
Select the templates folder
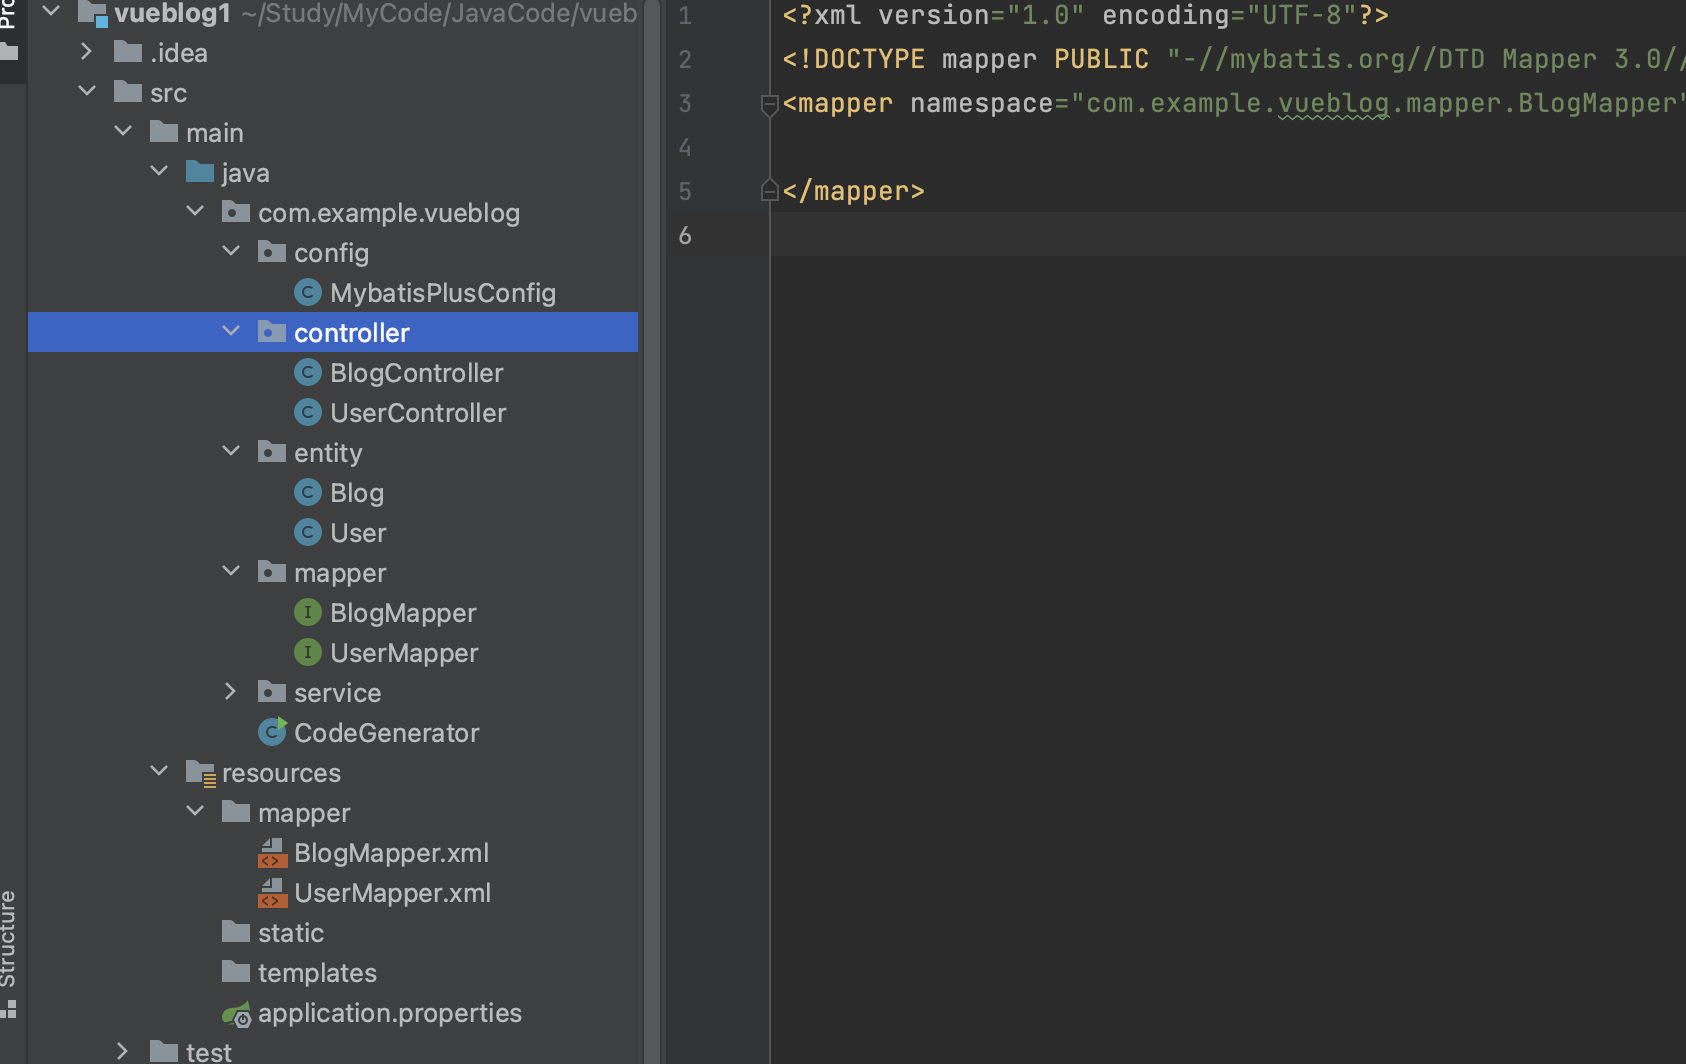(317, 973)
